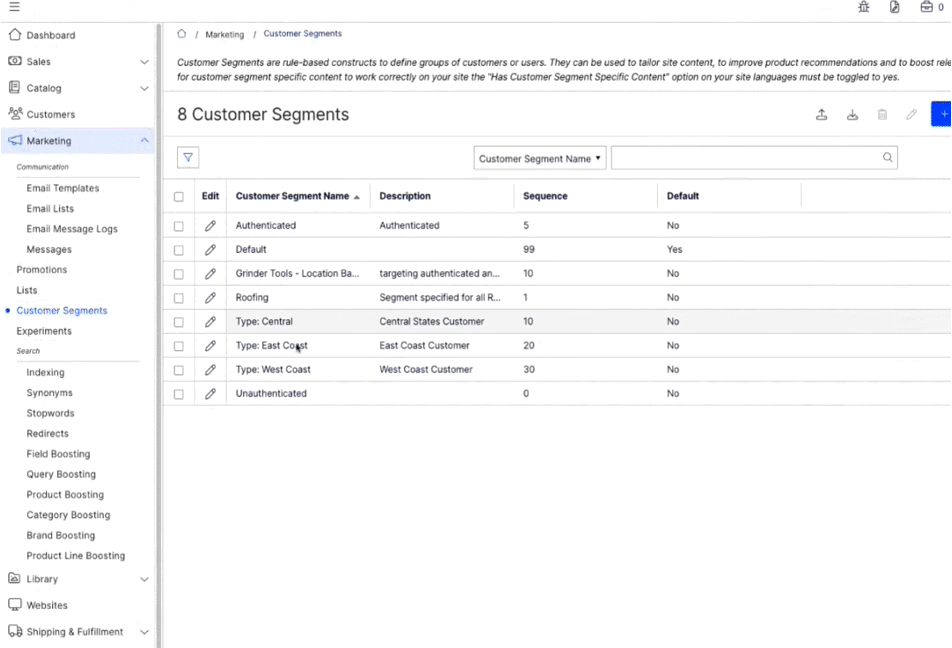This screenshot has width=952, height=648.
Task: Click the filter funnel icon
Action: pos(187,157)
